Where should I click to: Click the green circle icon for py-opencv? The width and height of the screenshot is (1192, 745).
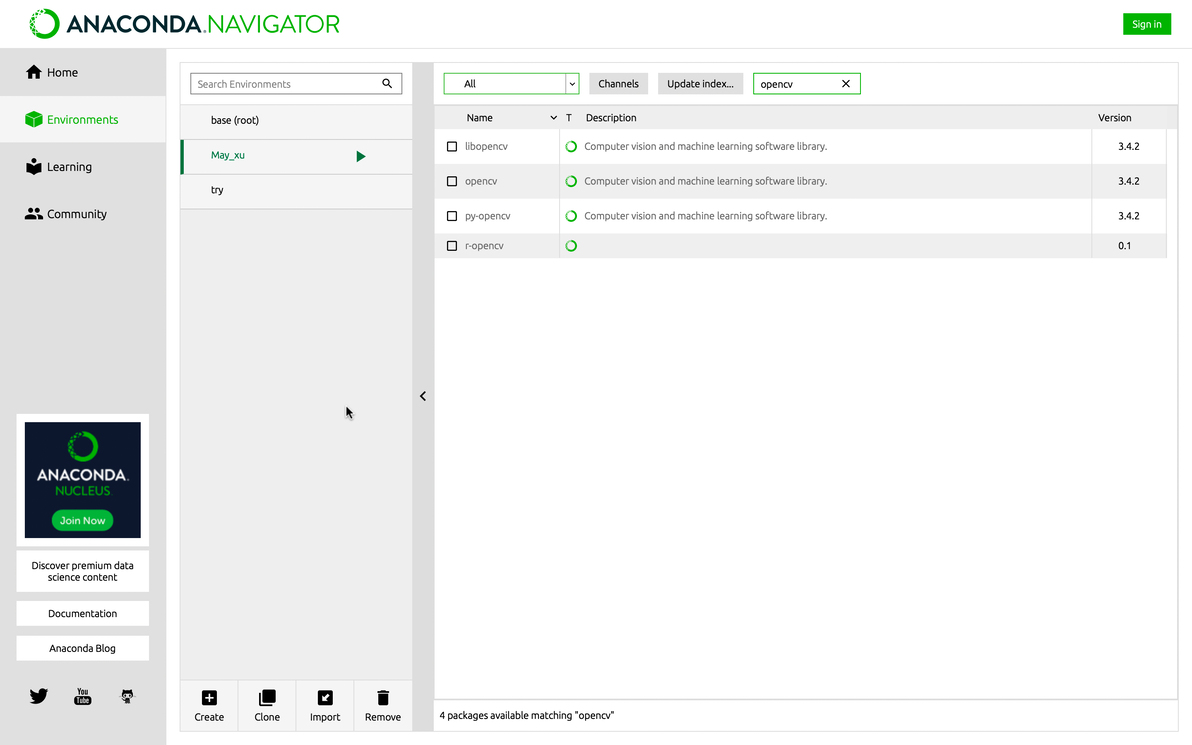pyautogui.click(x=571, y=217)
